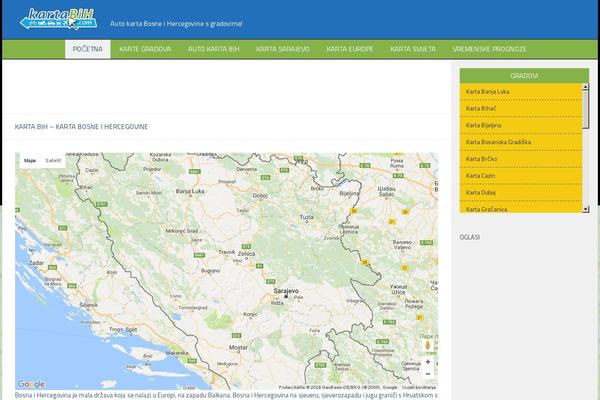Open Karta Bosanska Gradiška link
This screenshot has width=600, height=400.
pyautogui.click(x=521, y=142)
